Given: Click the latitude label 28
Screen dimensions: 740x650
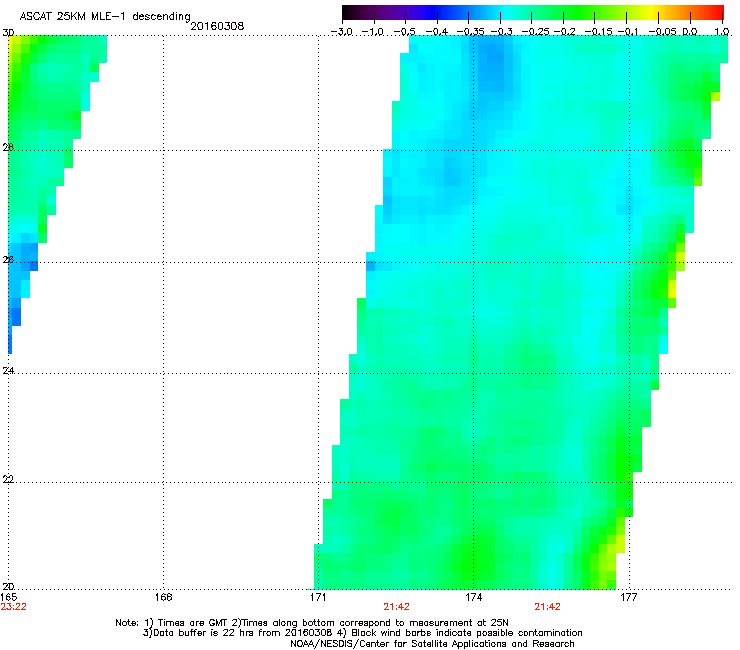Looking at the screenshot, I should coord(8,148).
